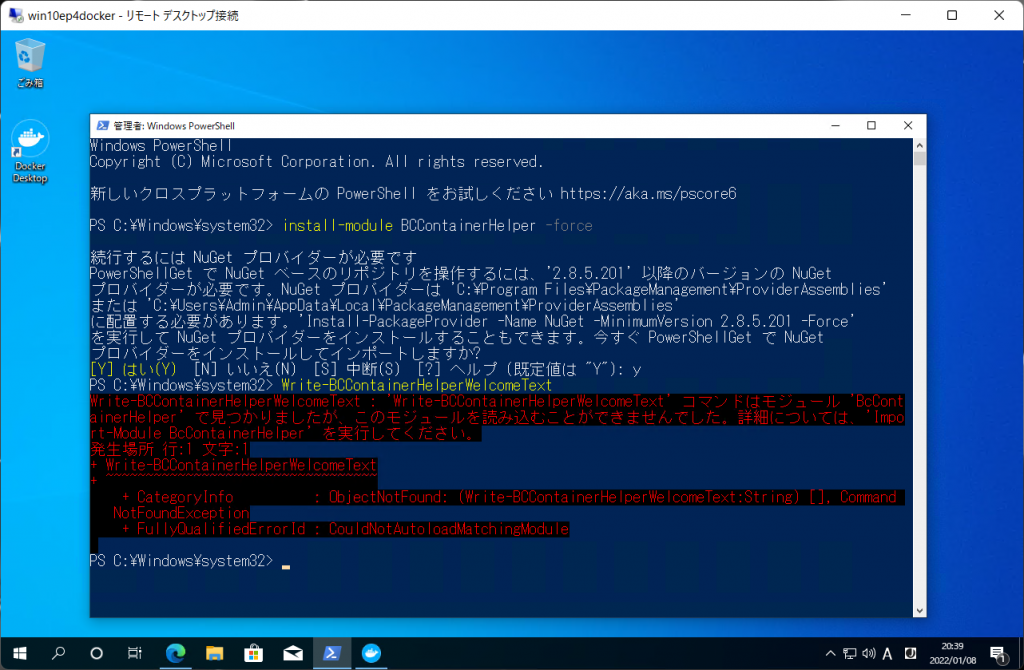The width and height of the screenshot is (1024, 670).
Task: Click the https://aka.ms/pscore6 URL text
Action: tap(648, 193)
